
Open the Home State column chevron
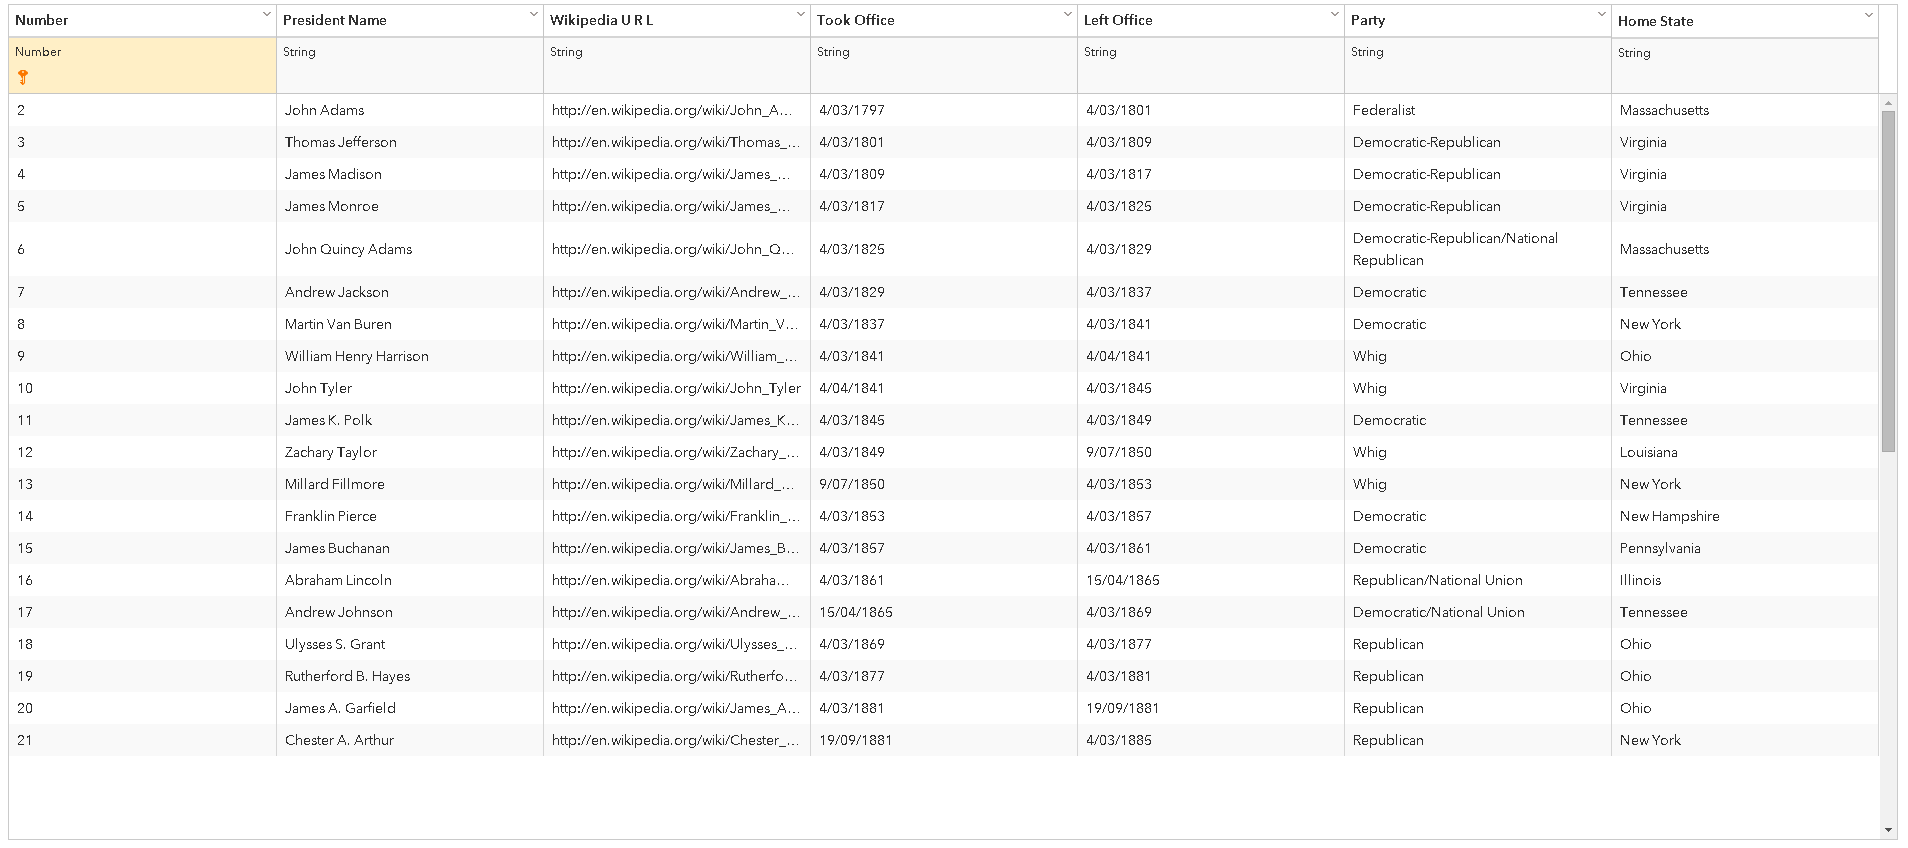coord(1868,15)
